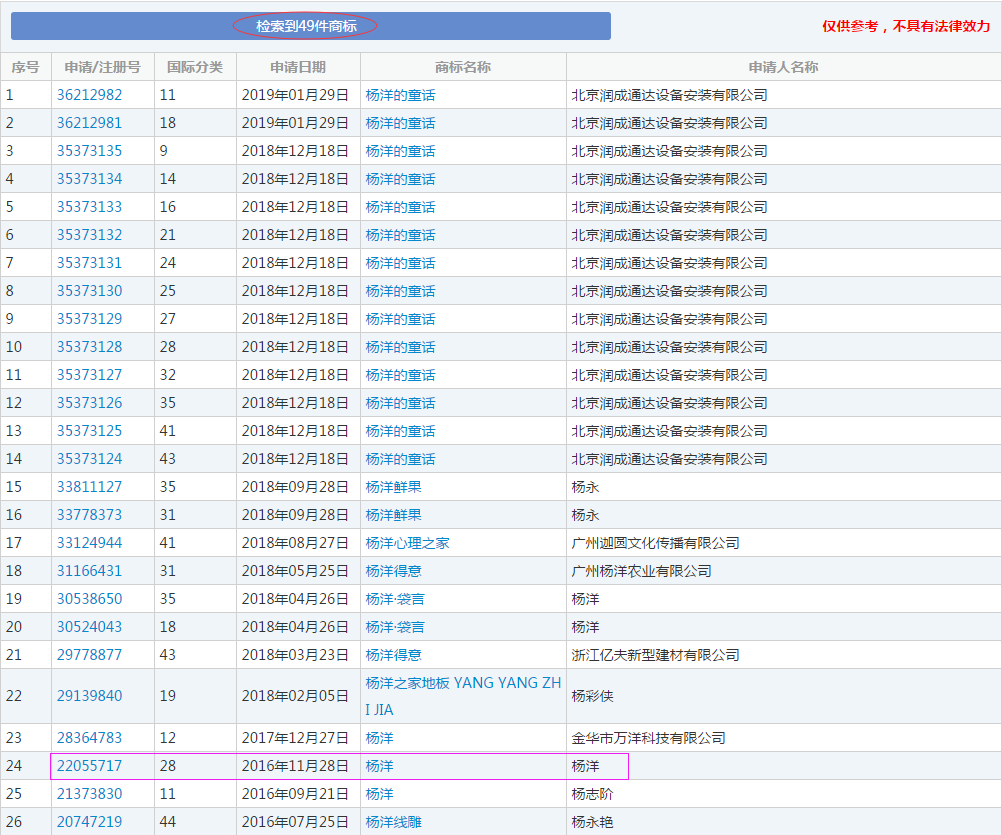Open registration number 29778877 link
The image size is (1002, 835).
89,655
